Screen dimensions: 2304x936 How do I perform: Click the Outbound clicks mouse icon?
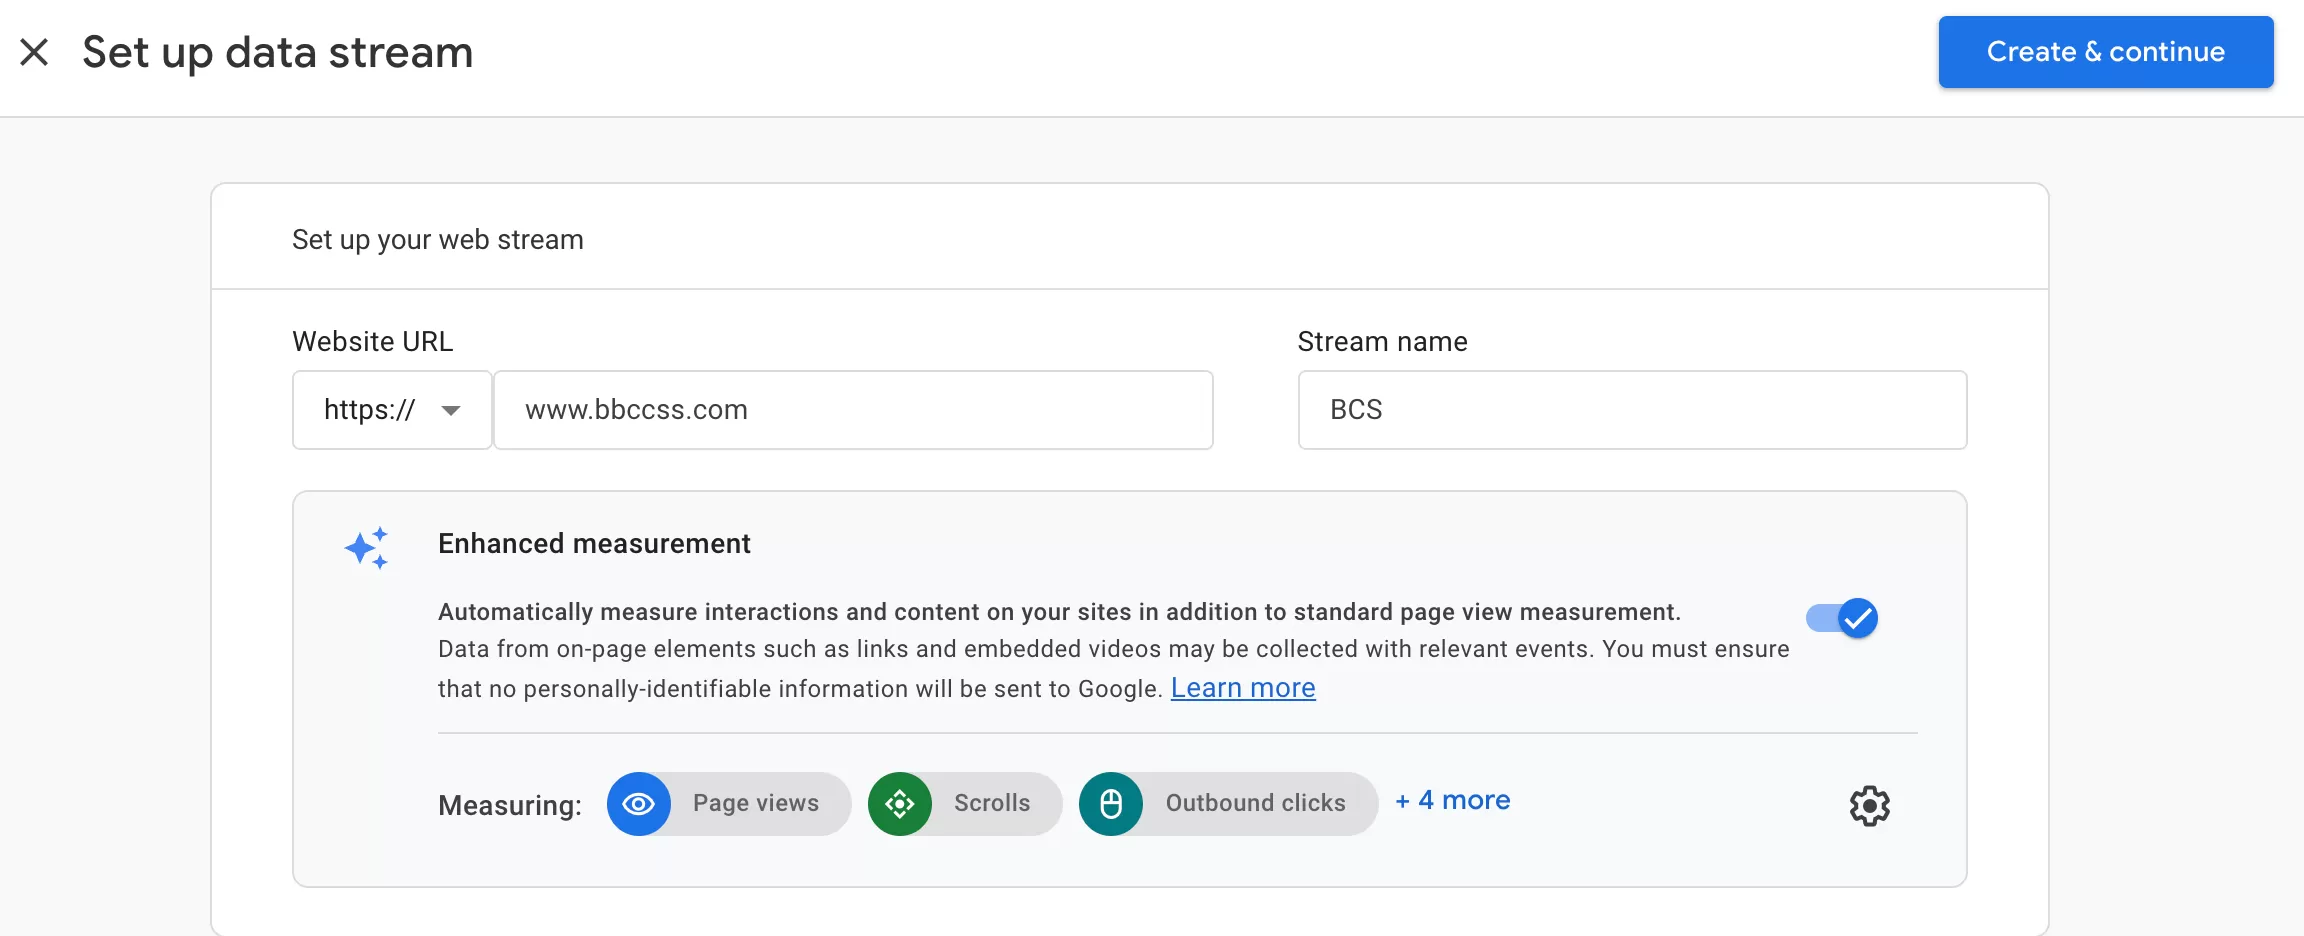click(x=1111, y=804)
